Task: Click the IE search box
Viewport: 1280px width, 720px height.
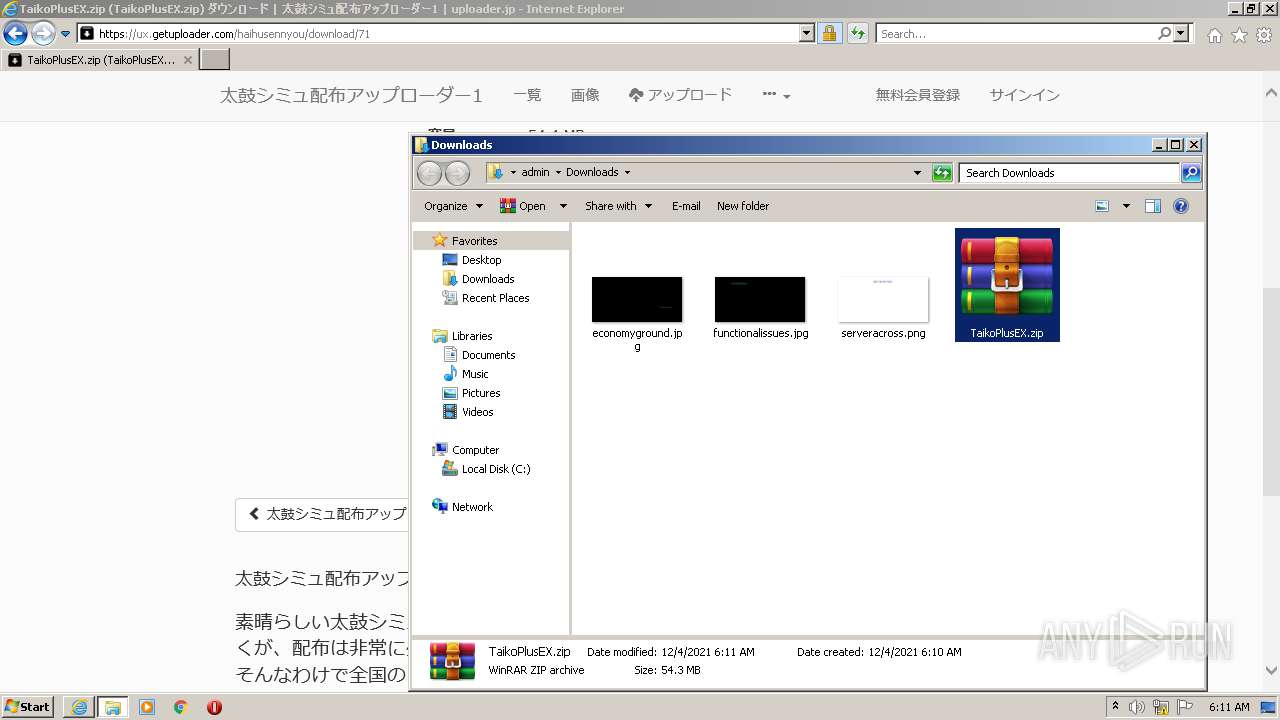Action: click(1017, 33)
